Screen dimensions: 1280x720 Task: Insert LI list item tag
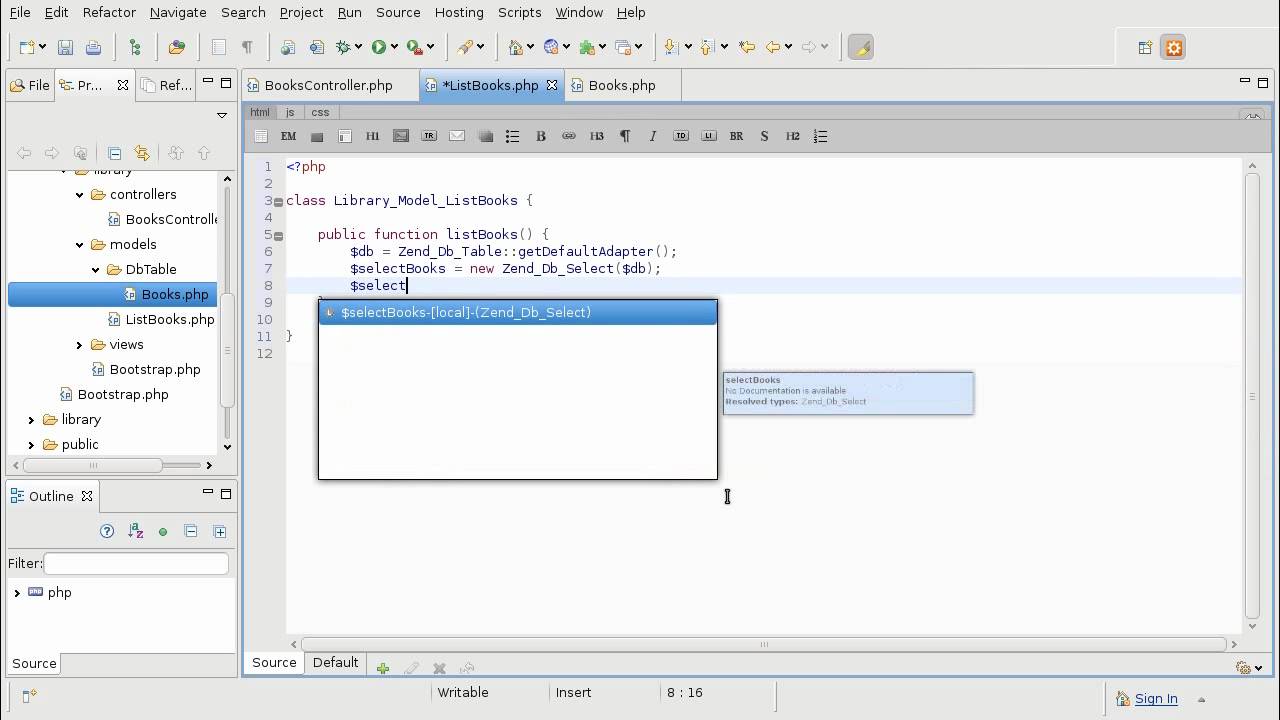click(709, 136)
